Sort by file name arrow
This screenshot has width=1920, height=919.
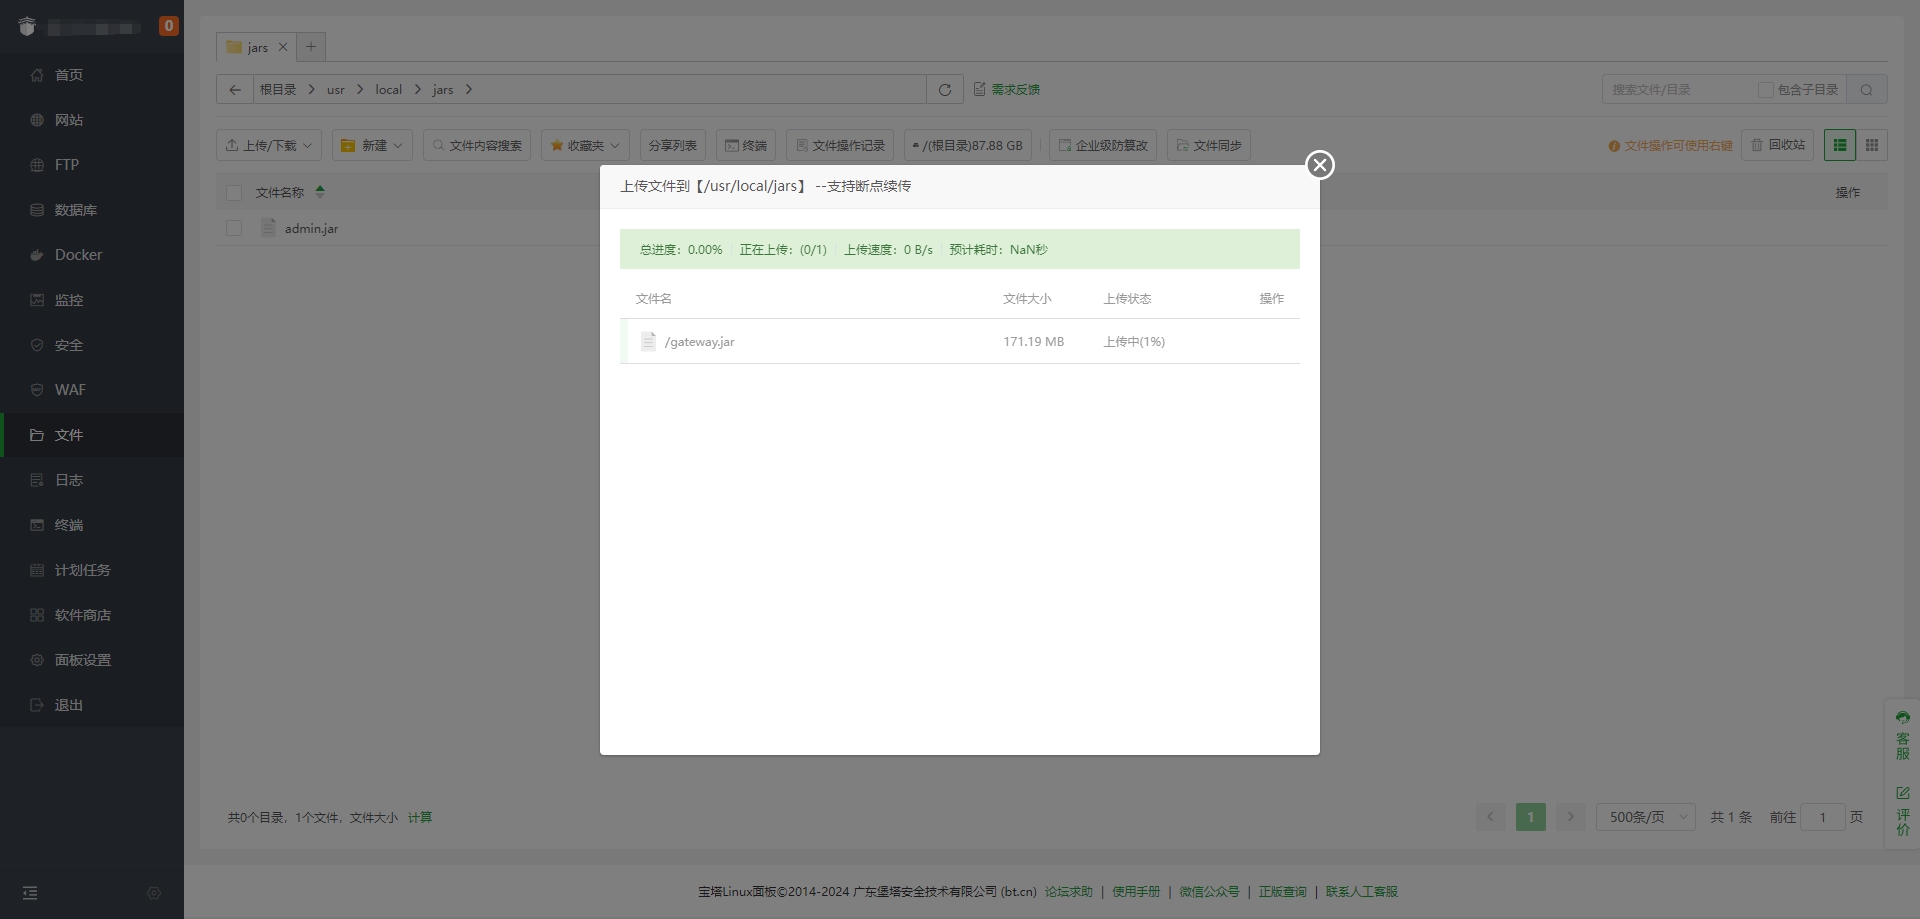(320, 192)
